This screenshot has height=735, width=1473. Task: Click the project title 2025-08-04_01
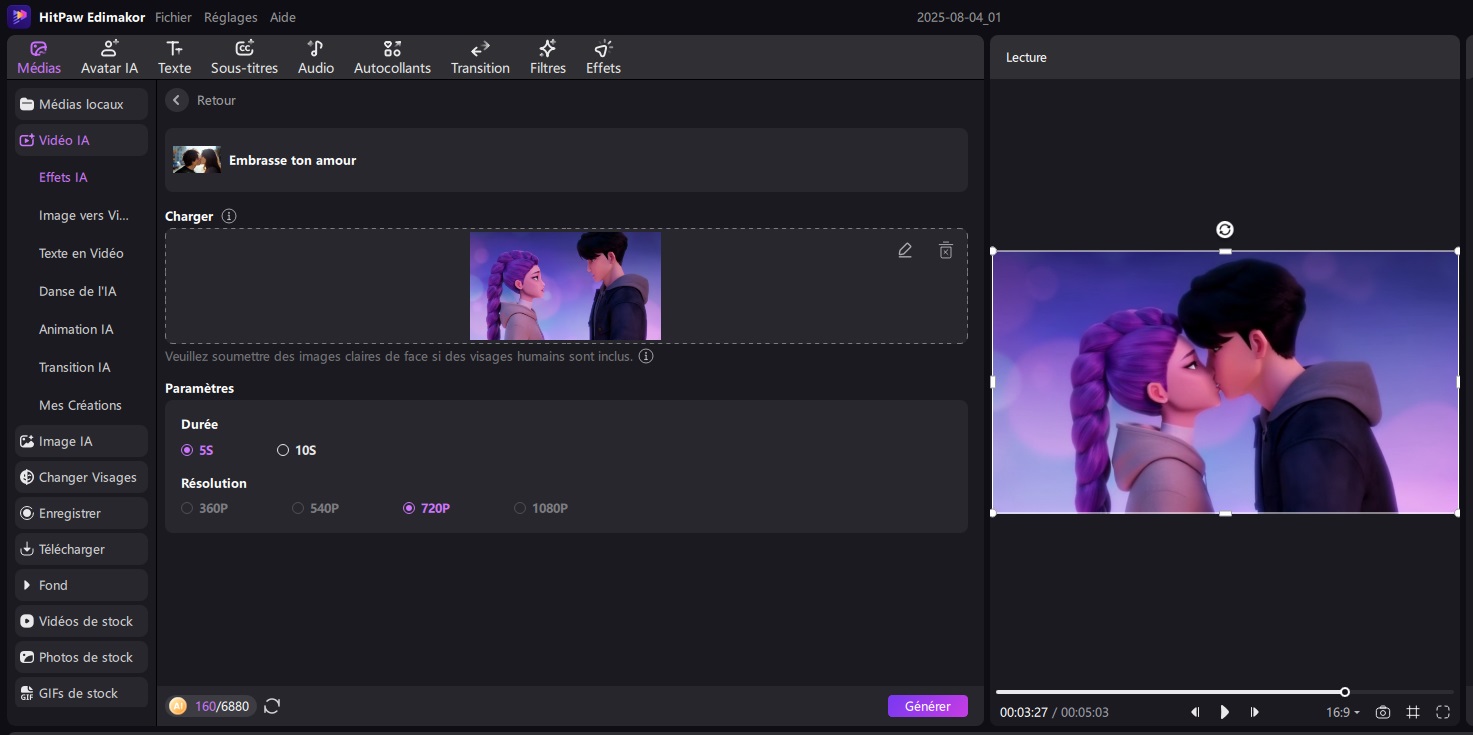pyautogui.click(x=959, y=17)
